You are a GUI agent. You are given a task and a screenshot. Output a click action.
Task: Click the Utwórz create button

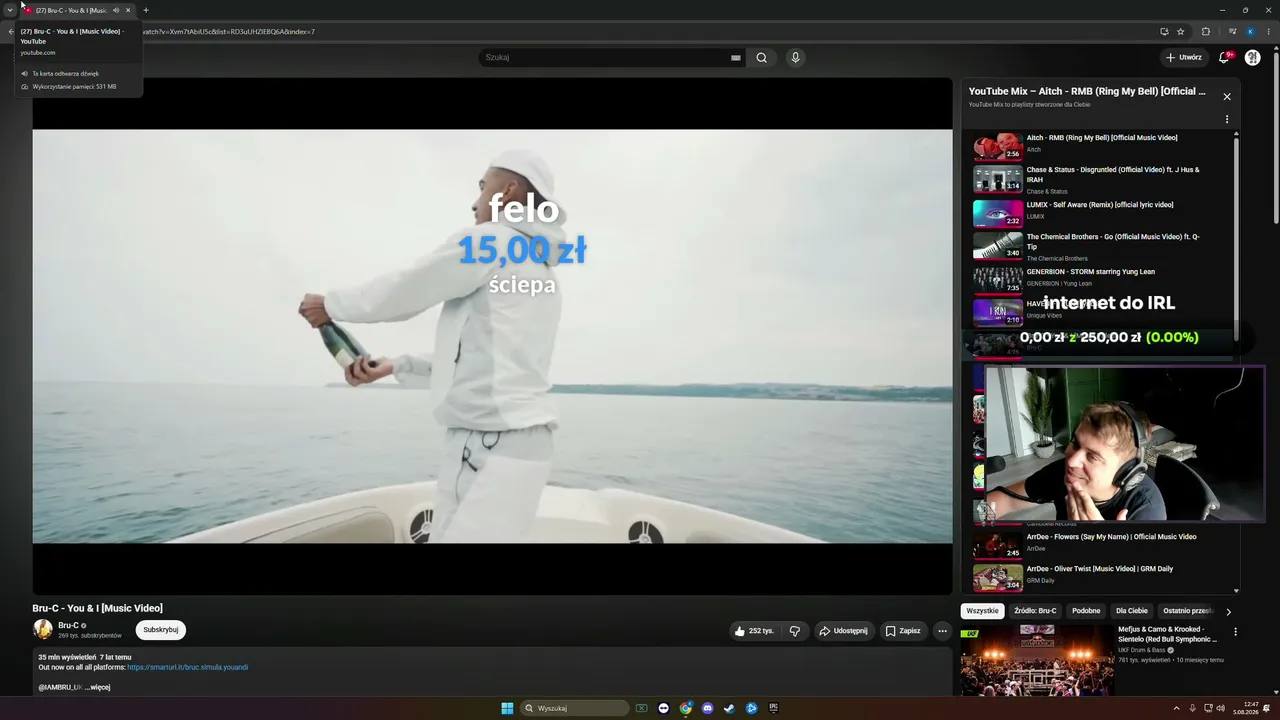(x=1184, y=58)
